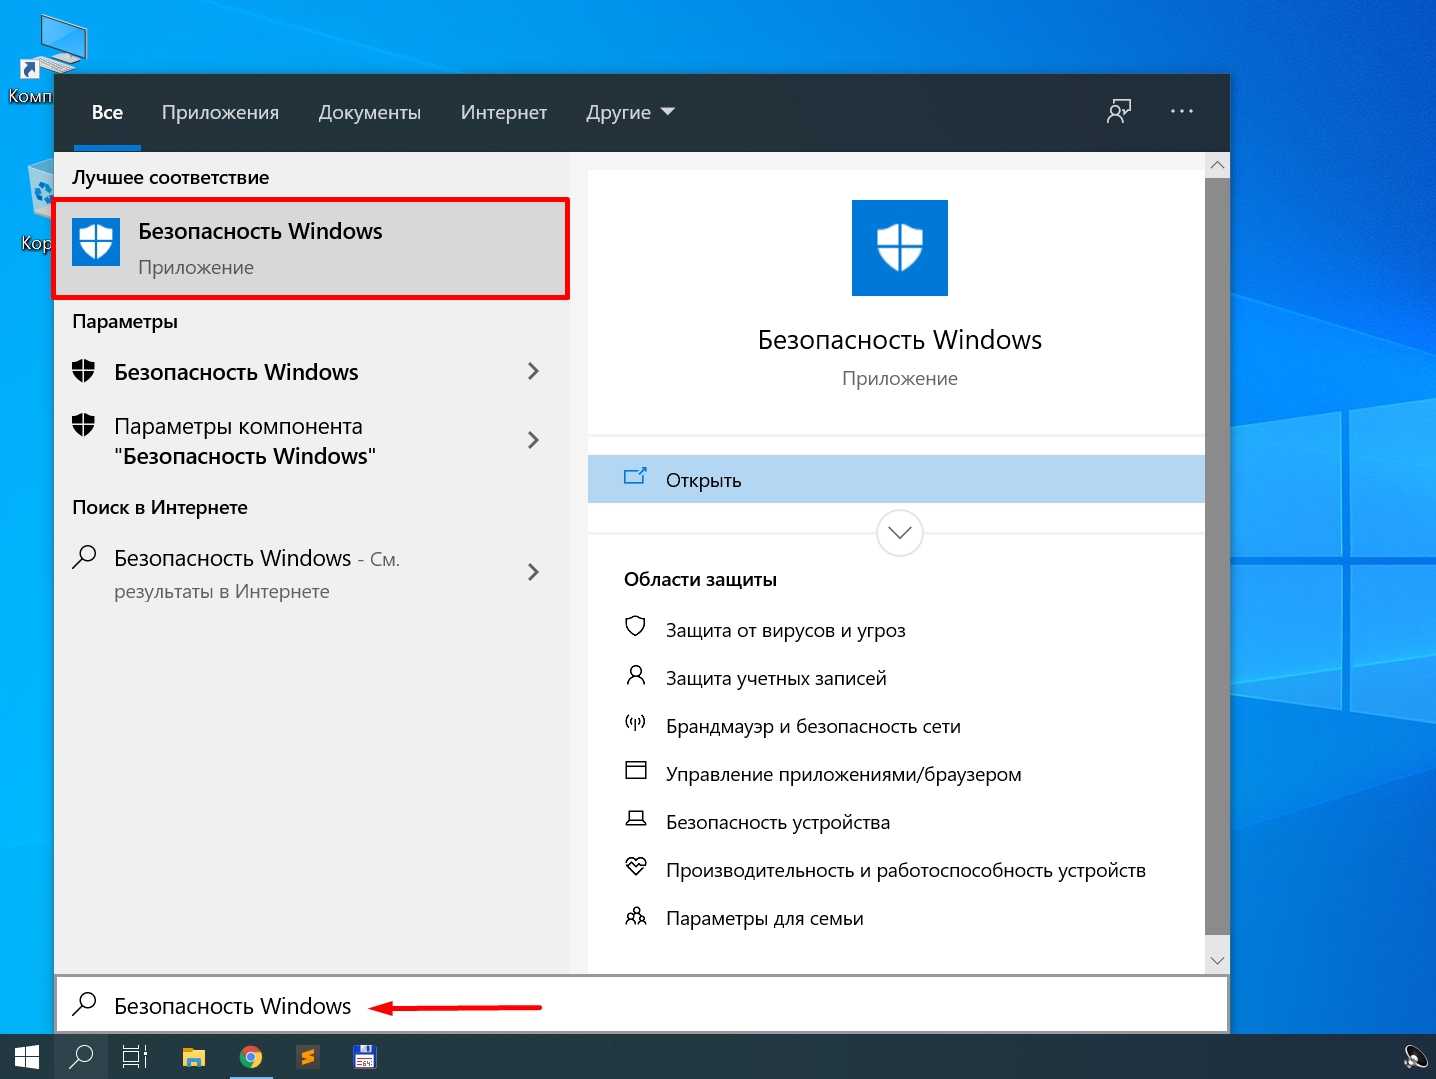Expand the Параметры компонента result arrow
The height and width of the screenshot is (1079, 1436).
pyautogui.click(x=533, y=440)
